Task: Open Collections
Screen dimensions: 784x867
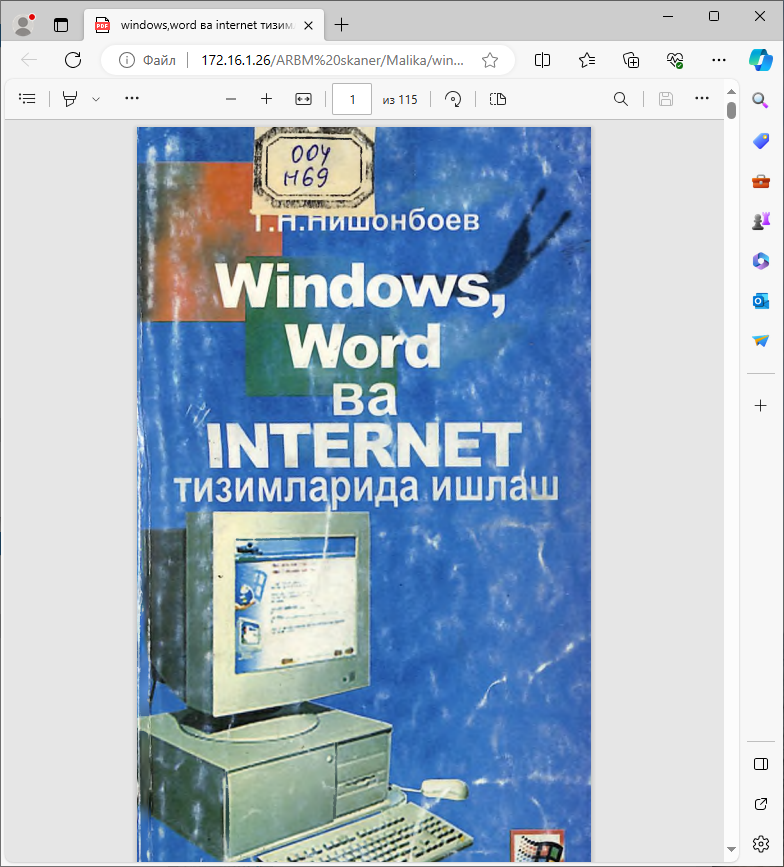Action: 631,60
